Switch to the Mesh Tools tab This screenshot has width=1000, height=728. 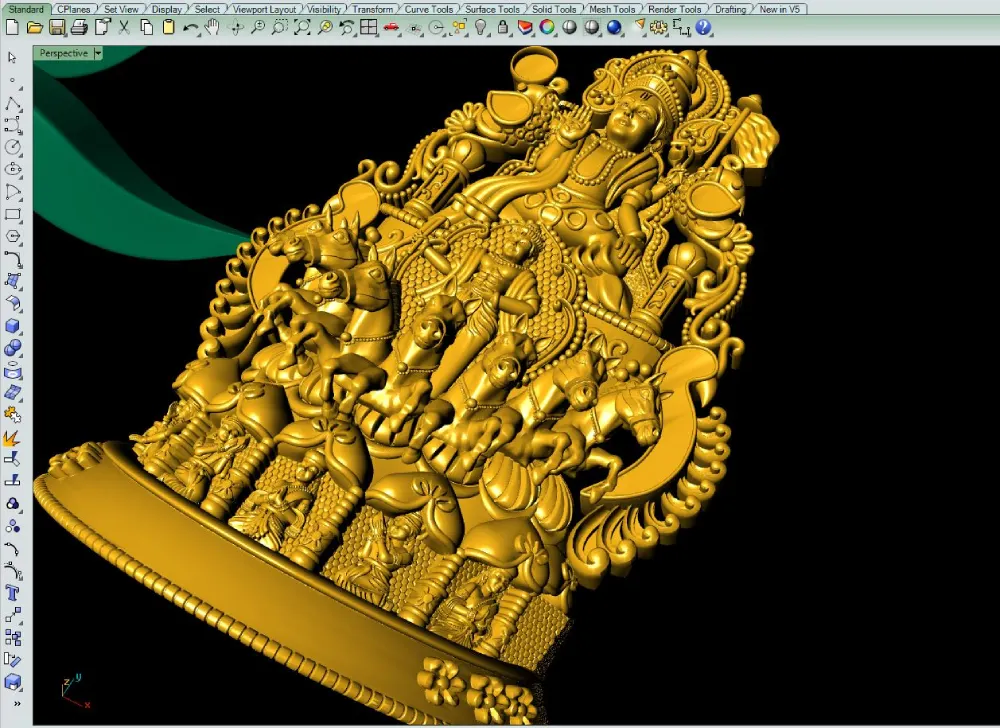612,9
